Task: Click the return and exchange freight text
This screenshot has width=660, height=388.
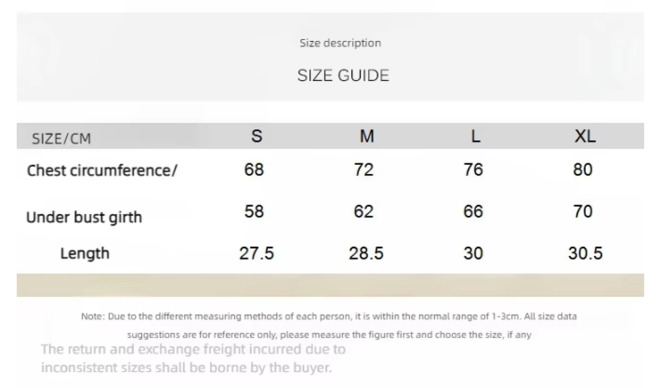Action: click(x=193, y=358)
